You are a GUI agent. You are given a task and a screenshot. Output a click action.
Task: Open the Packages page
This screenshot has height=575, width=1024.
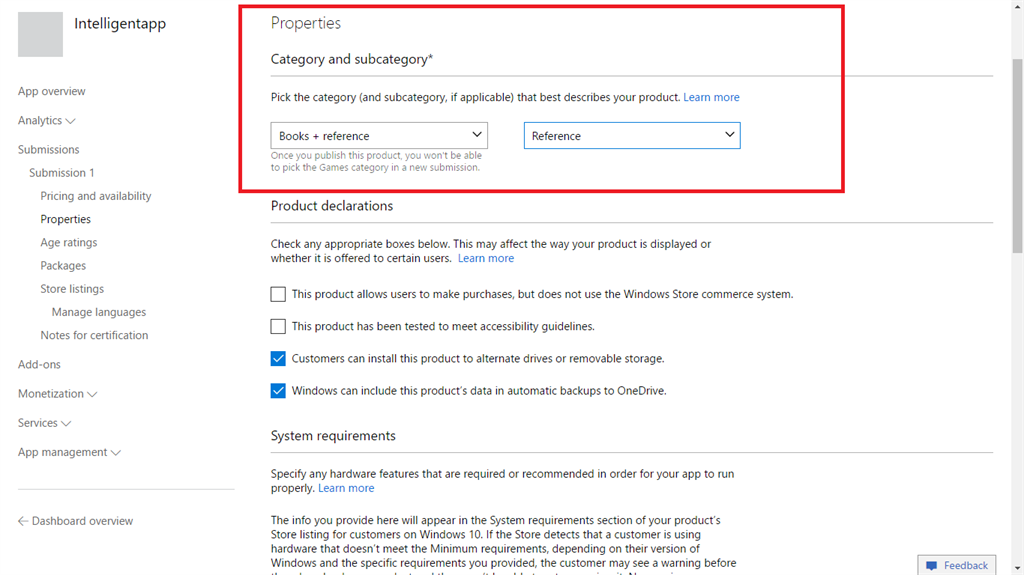click(63, 265)
